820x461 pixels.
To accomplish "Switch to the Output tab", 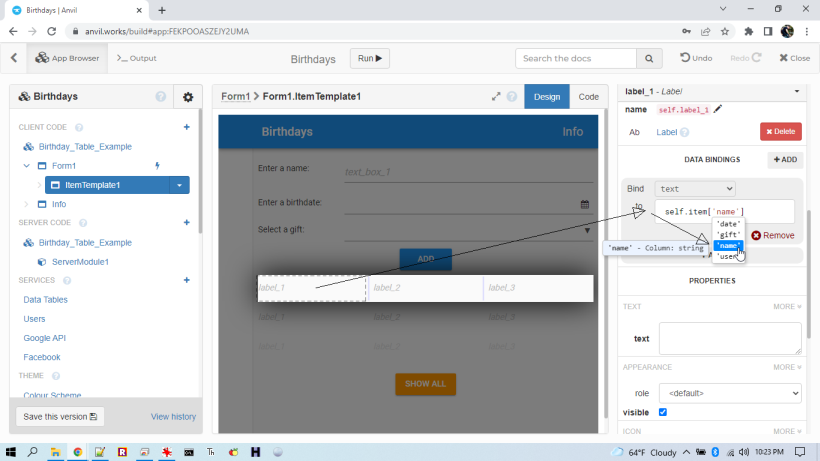I will click(x=137, y=58).
